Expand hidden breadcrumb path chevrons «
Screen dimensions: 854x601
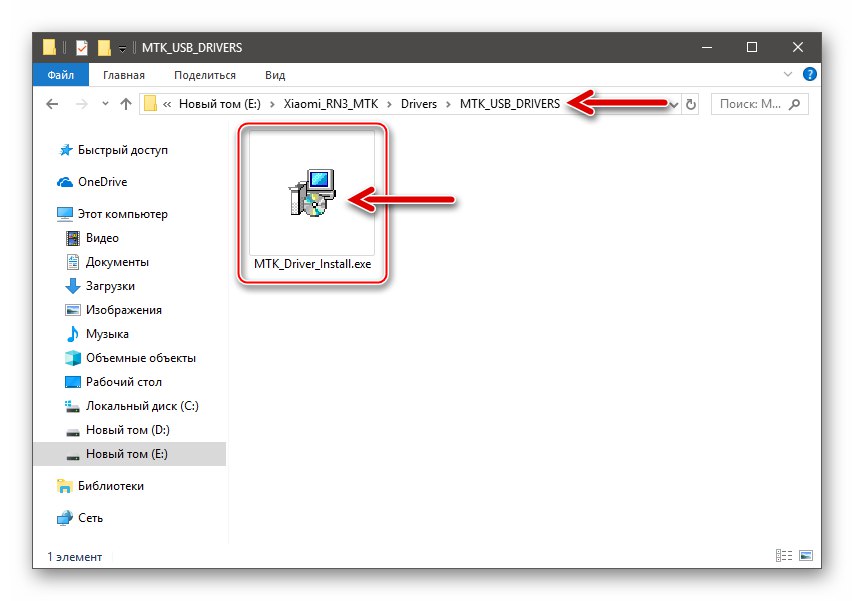click(167, 104)
